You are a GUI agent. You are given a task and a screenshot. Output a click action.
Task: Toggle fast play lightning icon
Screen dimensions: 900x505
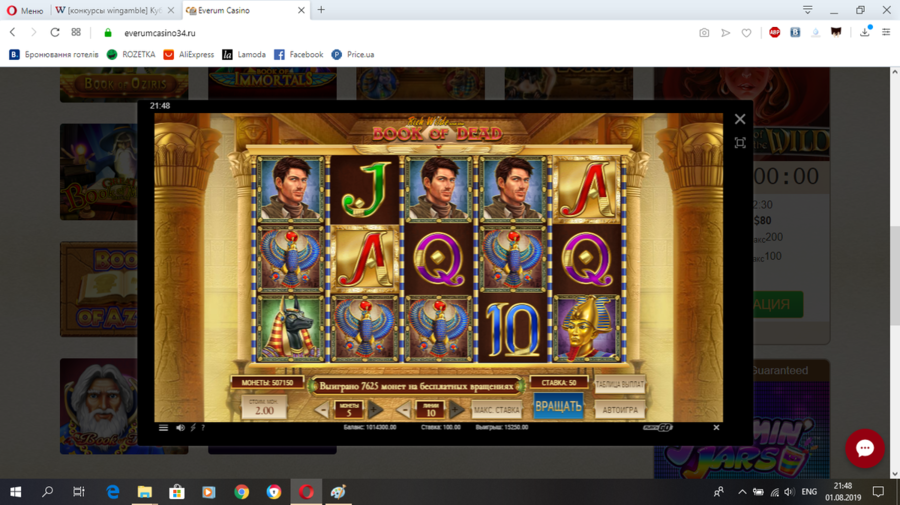(x=193, y=428)
